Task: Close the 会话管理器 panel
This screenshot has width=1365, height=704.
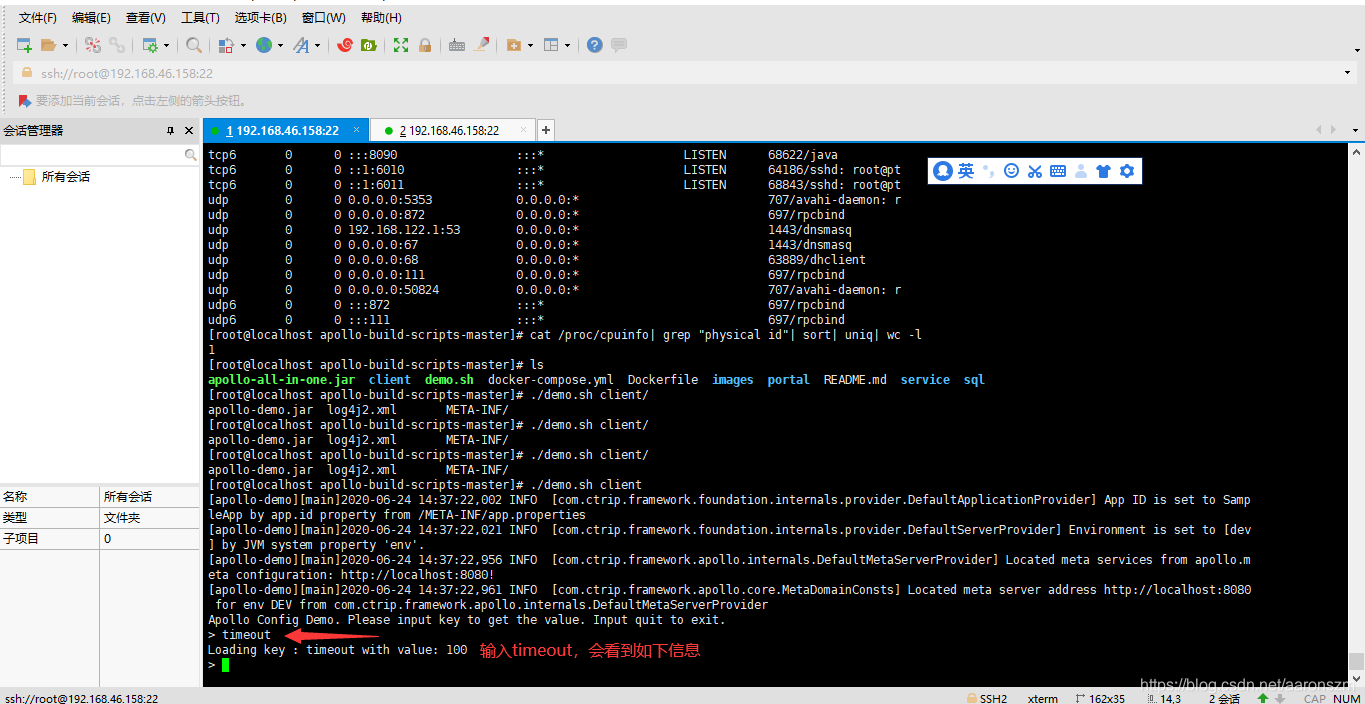Action: point(188,131)
